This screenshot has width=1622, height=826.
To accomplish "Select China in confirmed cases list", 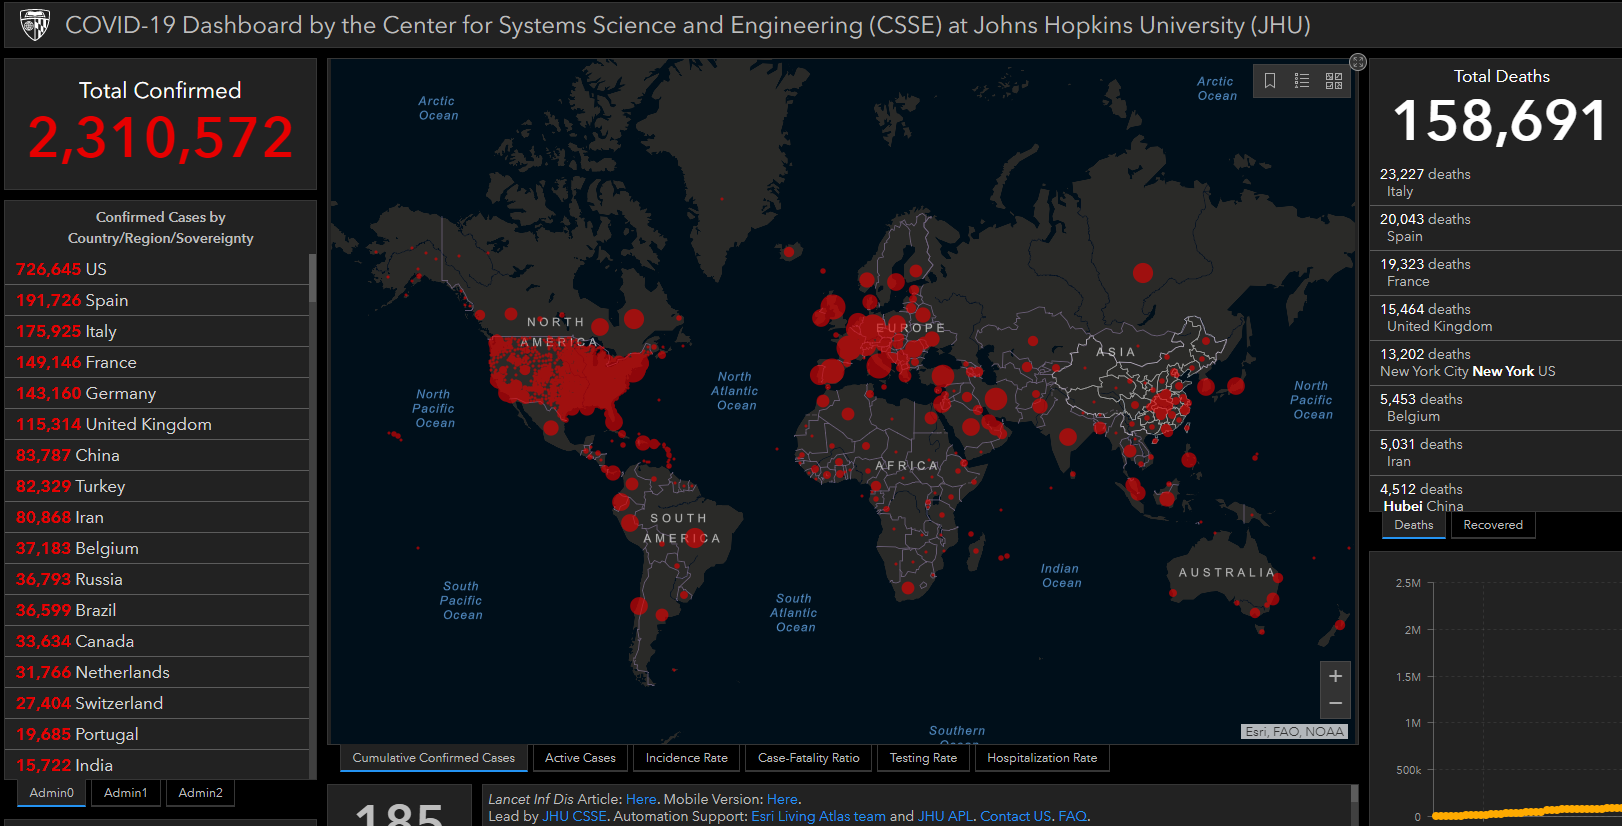I will (158, 455).
